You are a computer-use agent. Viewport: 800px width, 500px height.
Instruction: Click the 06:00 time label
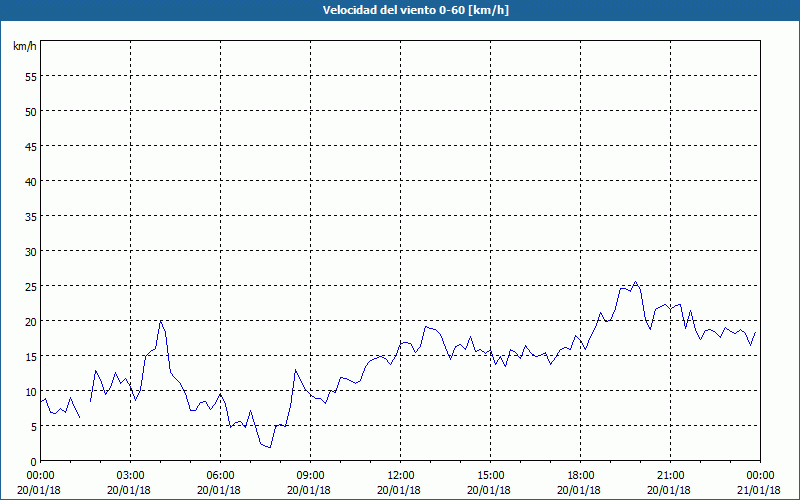[x=220, y=476]
